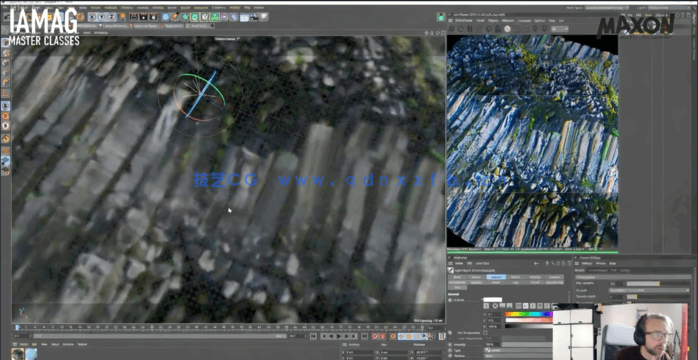Click the red Record Active Objects icon
The width and height of the screenshot is (698, 360).
click(375, 336)
